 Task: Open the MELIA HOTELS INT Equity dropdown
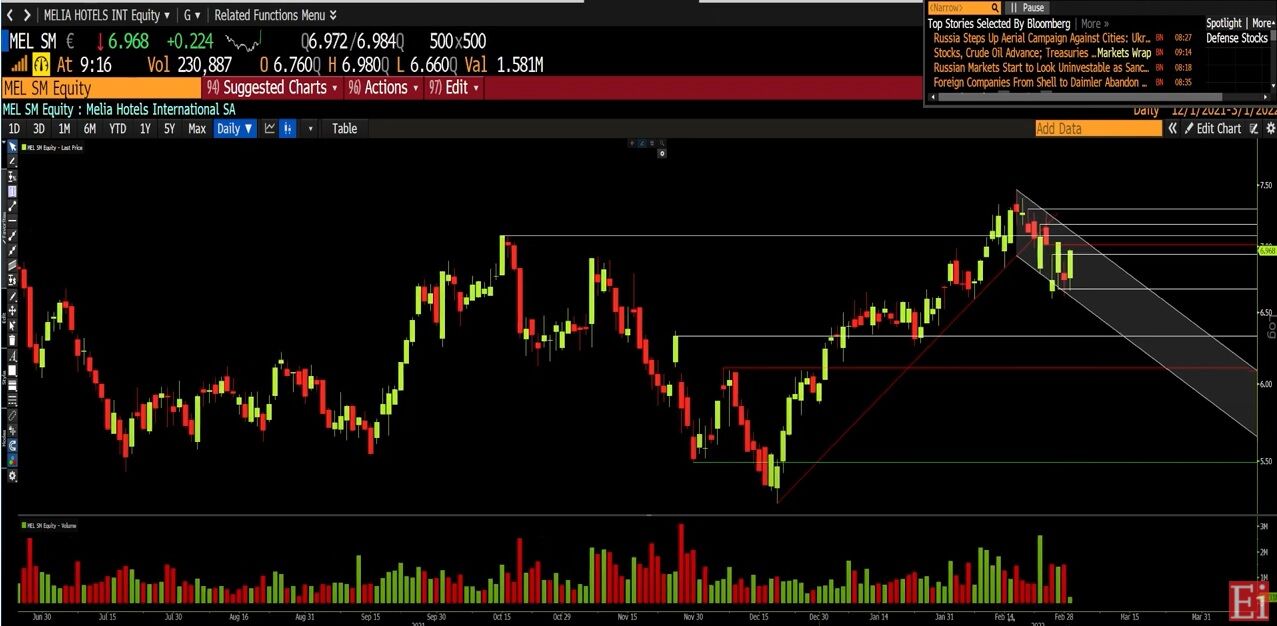tap(107, 15)
